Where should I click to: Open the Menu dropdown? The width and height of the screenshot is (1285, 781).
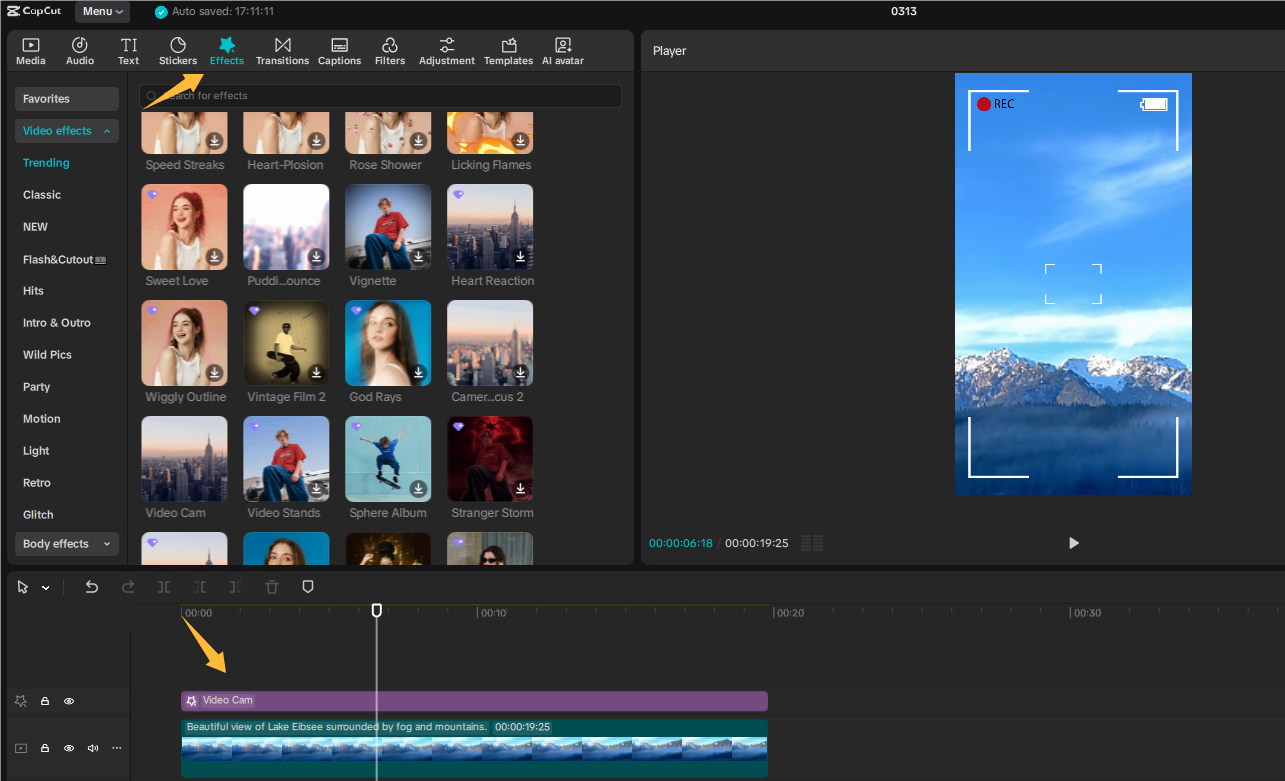[x=103, y=12]
